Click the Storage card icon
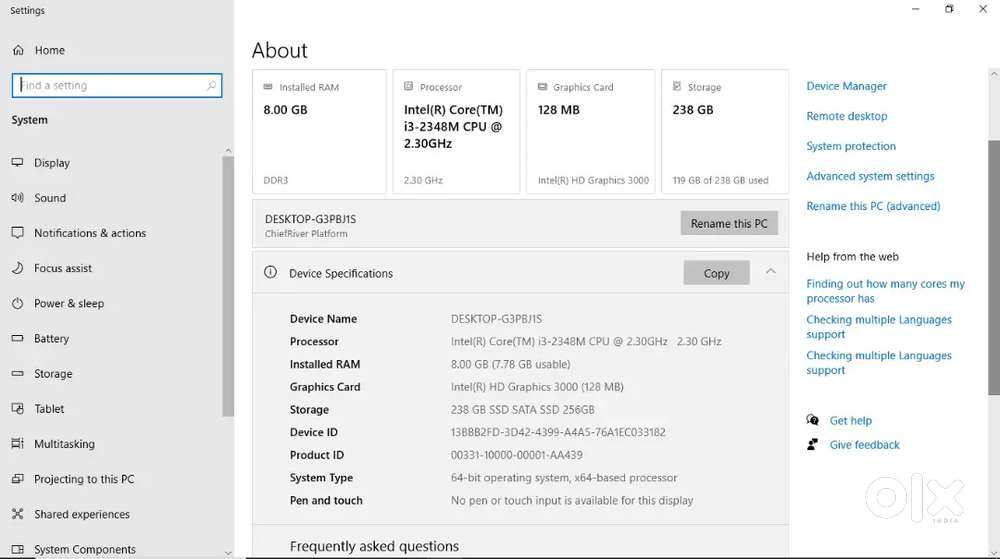The height and width of the screenshot is (559, 1000). (677, 87)
